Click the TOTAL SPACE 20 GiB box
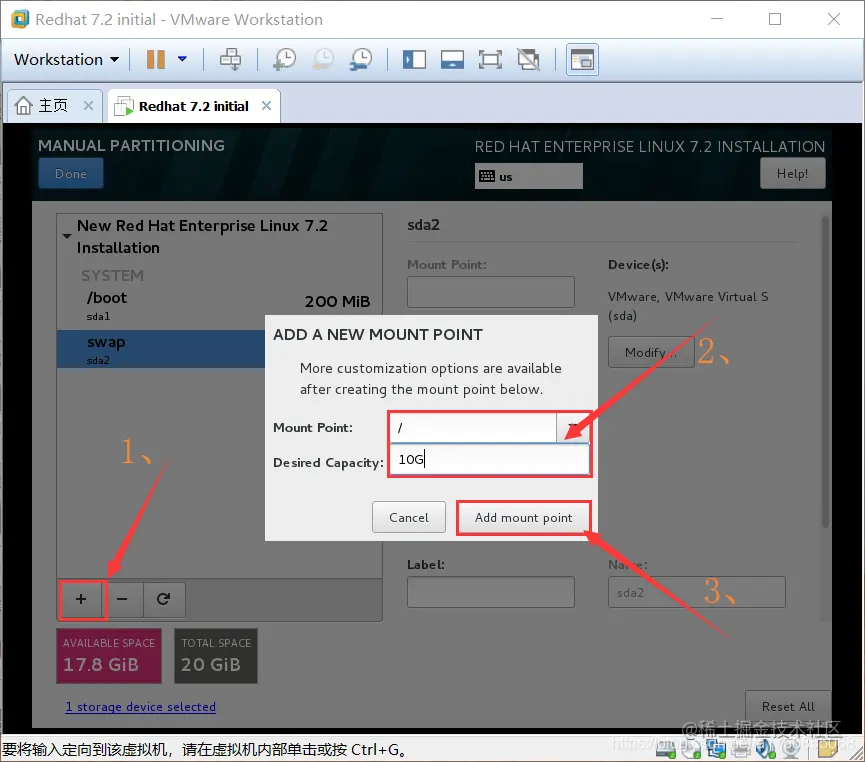 click(216, 656)
